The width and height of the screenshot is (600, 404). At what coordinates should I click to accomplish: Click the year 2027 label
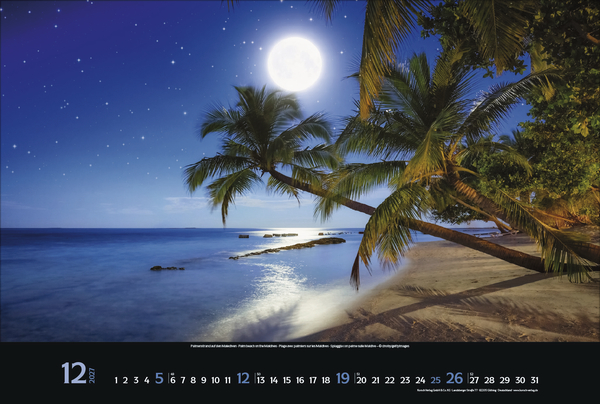click(x=92, y=373)
